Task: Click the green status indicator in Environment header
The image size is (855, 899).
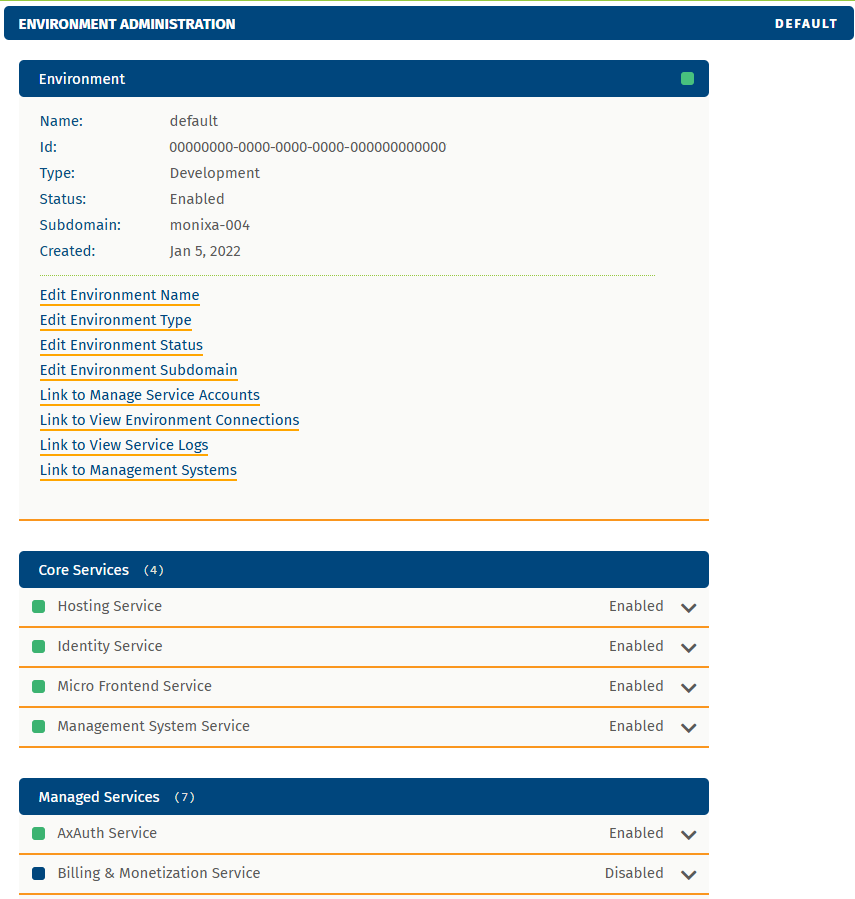Action: [687, 79]
